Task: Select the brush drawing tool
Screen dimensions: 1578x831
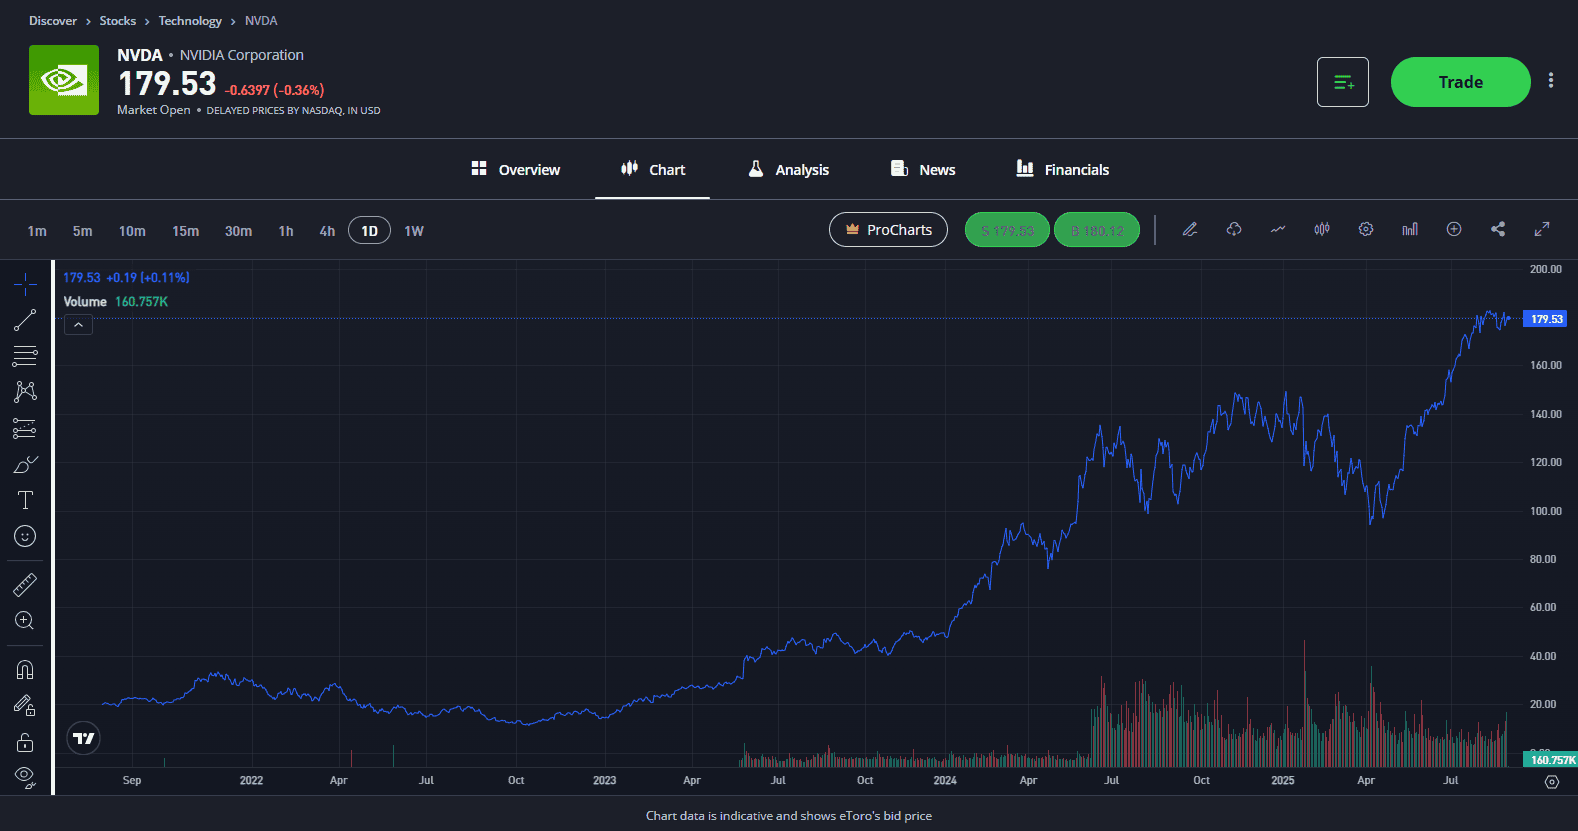Action: coord(25,464)
